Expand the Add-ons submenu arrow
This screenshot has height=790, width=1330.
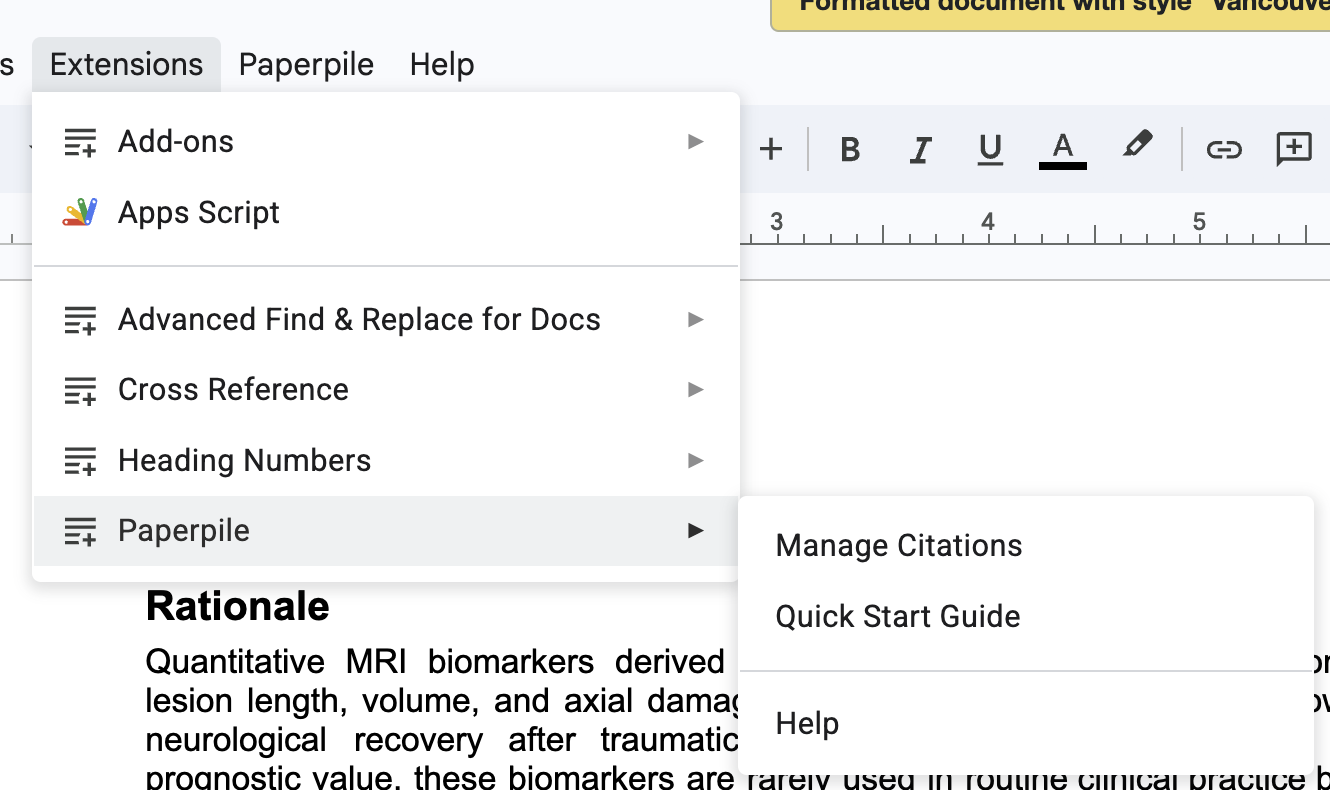(695, 142)
